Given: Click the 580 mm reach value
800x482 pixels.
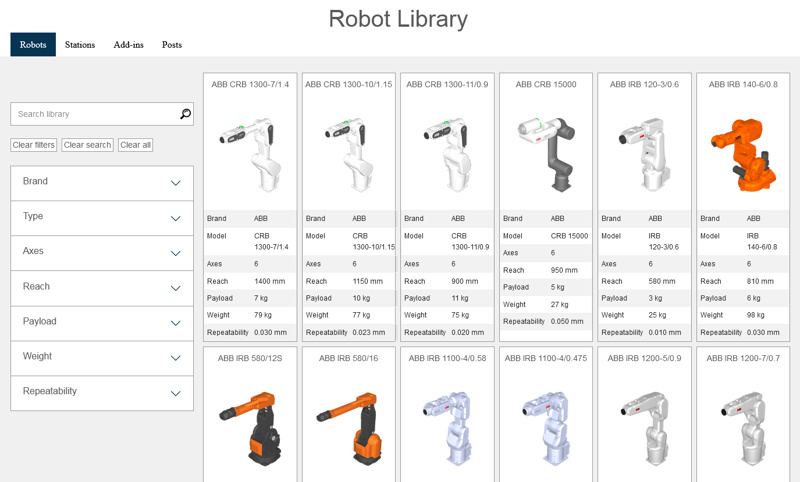Looking at the screenshot, I should 662,281.
